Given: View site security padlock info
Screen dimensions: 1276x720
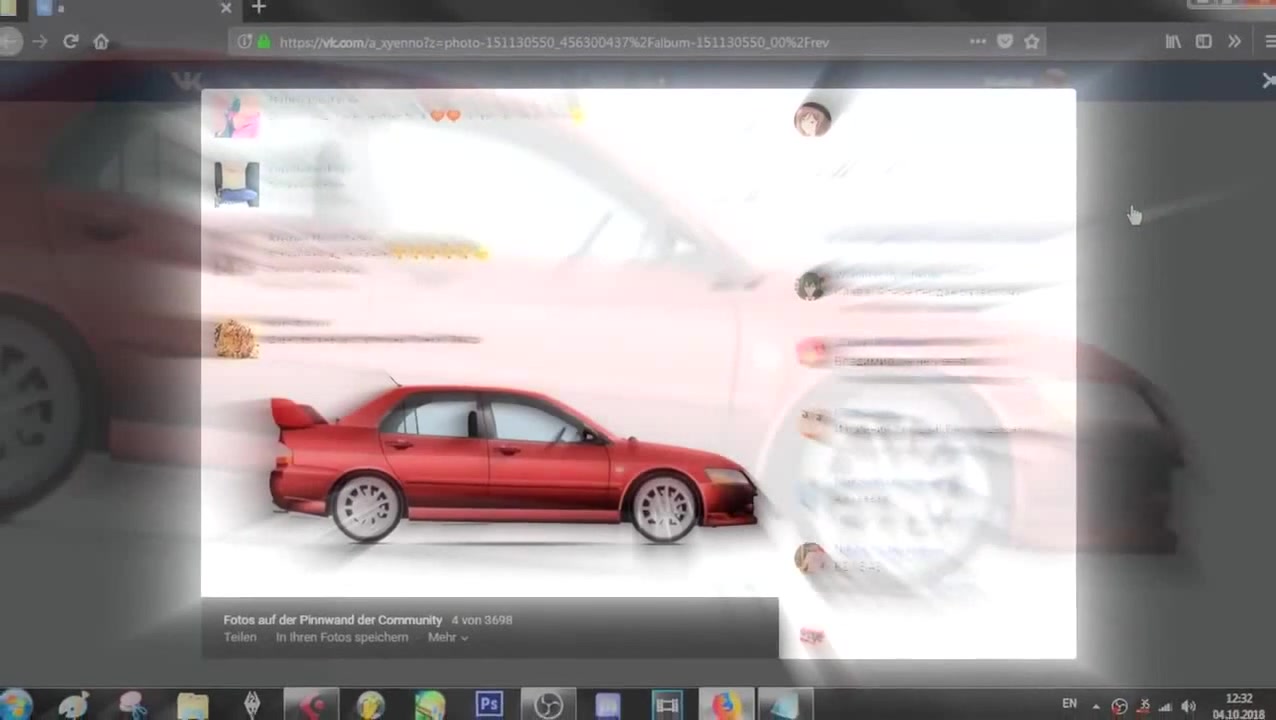Looking at the screenshot, I should 264,42.
